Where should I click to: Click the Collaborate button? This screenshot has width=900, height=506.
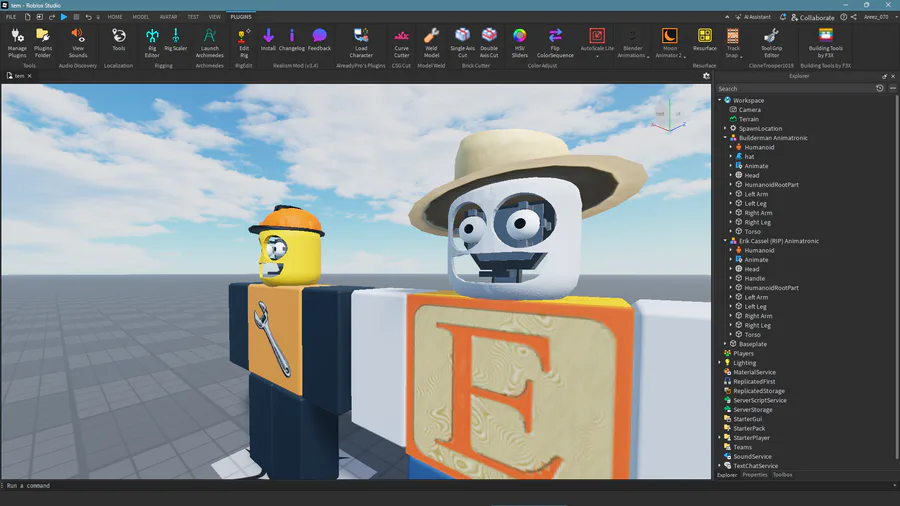point(812,18)
